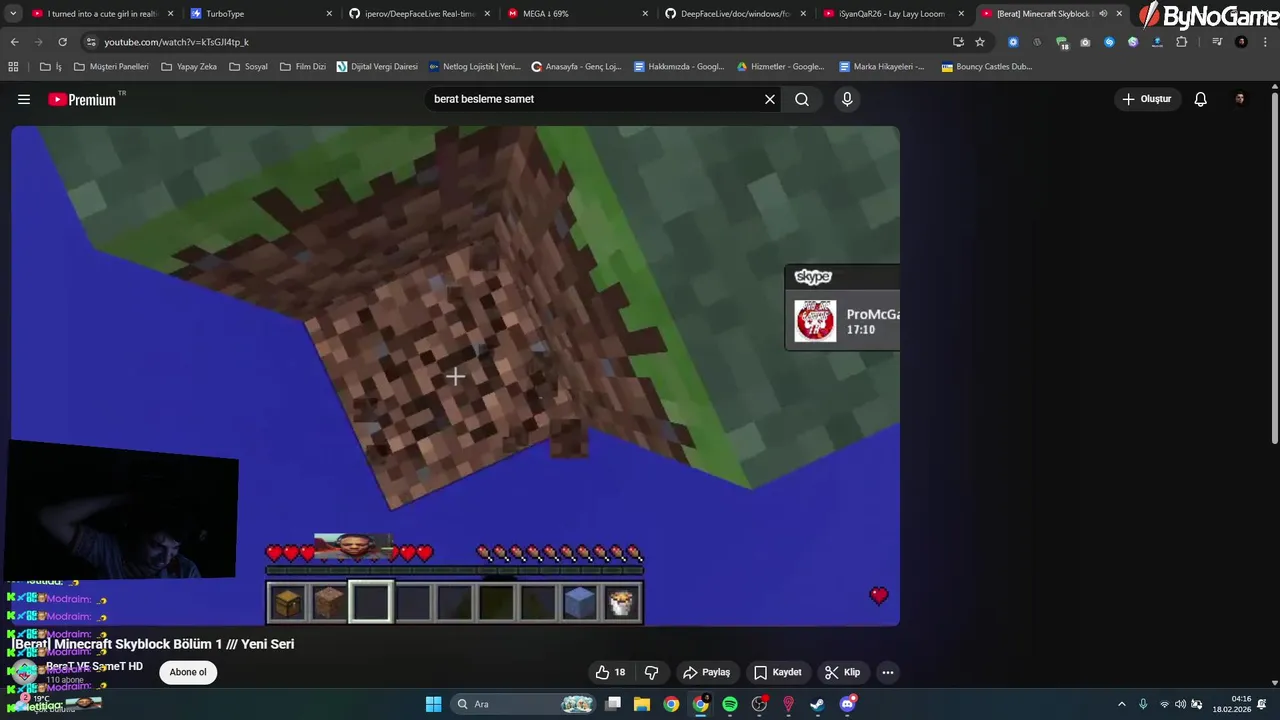Like the video with 18 likes
This screenshot has height=720, width=1280.
click(x=610, y=672)
